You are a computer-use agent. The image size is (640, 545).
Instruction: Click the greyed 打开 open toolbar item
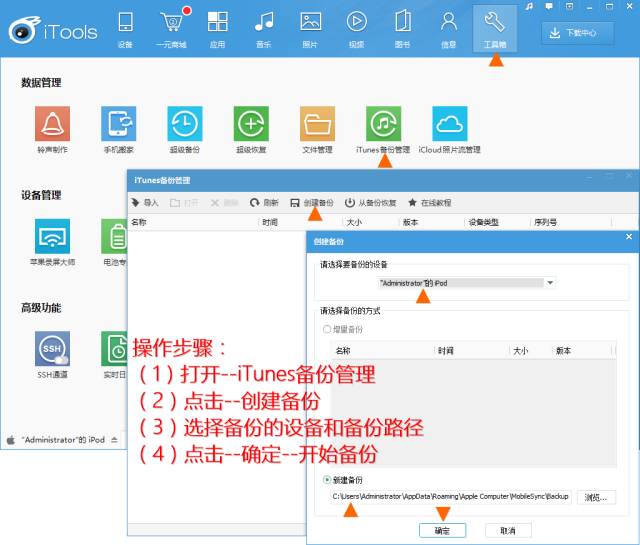(184, 202)
